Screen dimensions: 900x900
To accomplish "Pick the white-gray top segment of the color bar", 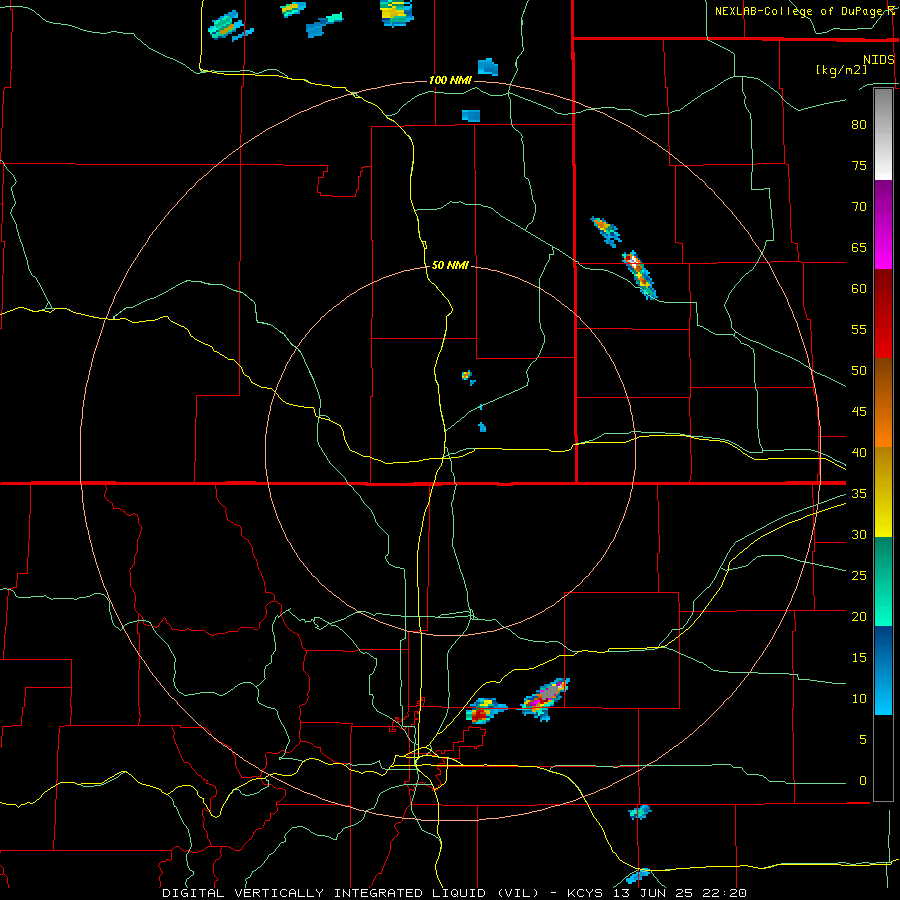I will coord(883,134).
